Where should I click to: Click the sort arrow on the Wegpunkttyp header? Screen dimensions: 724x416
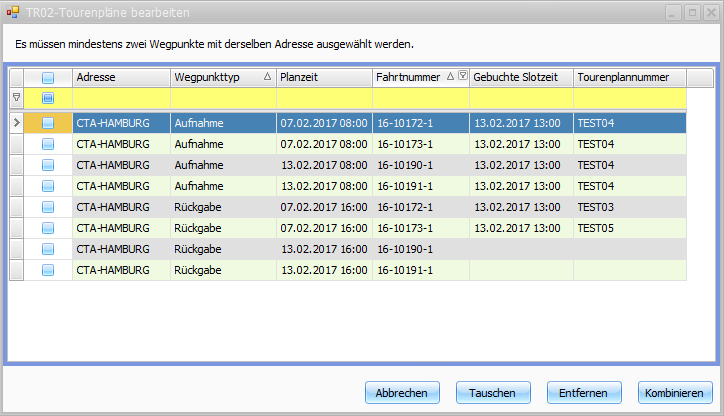point(267,77)
